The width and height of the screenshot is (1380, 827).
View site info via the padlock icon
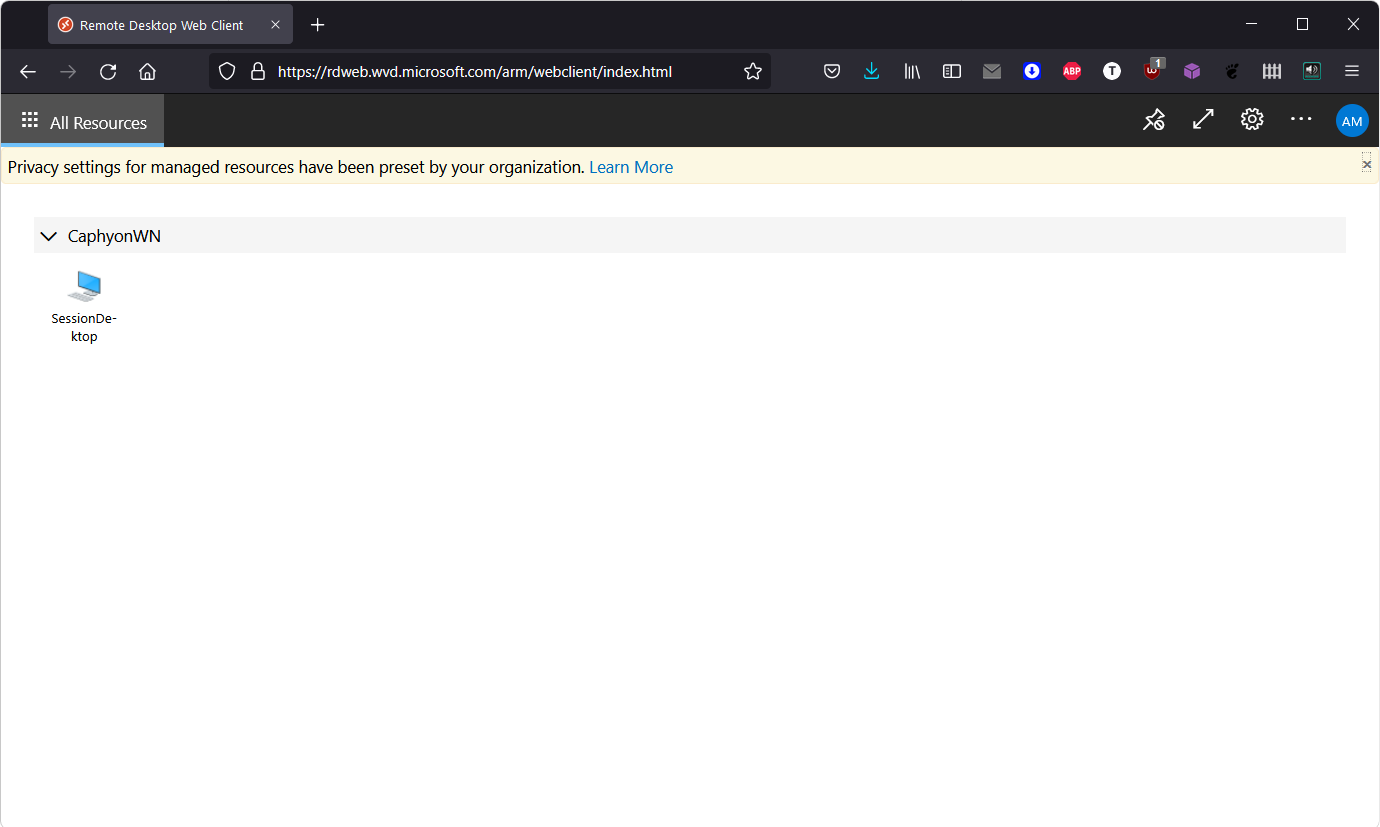pyautogui.click(x=258, y=71)
